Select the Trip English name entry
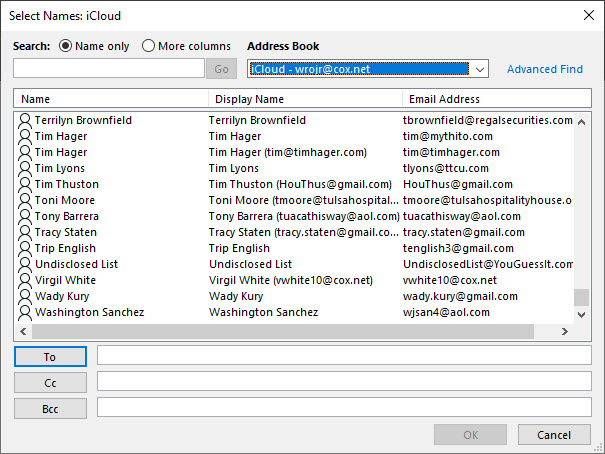This screenshot has height=454, width=605. click(x=65, y=248)
